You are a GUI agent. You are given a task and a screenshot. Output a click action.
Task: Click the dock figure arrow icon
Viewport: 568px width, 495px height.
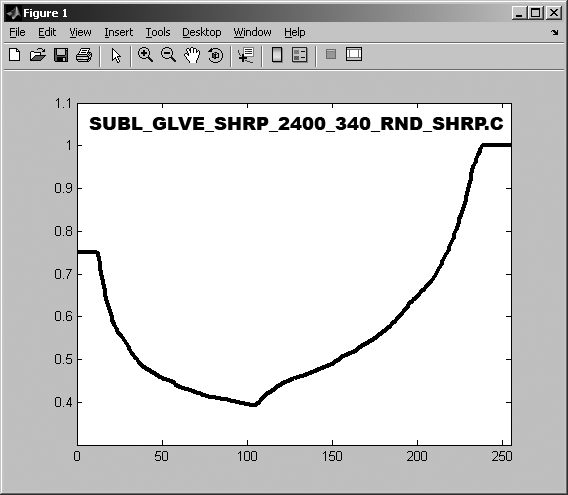(x=555, y=33)
